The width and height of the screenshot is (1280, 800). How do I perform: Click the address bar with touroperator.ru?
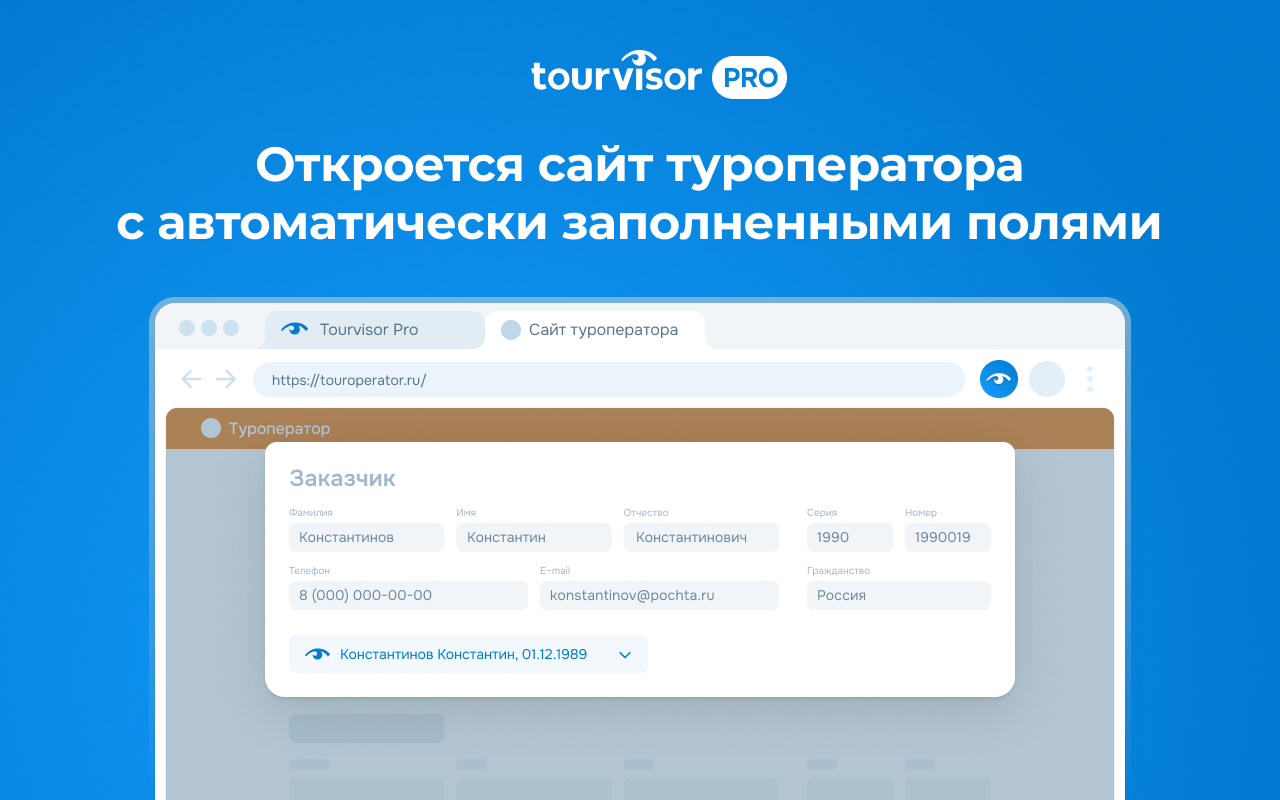point(608,380)
